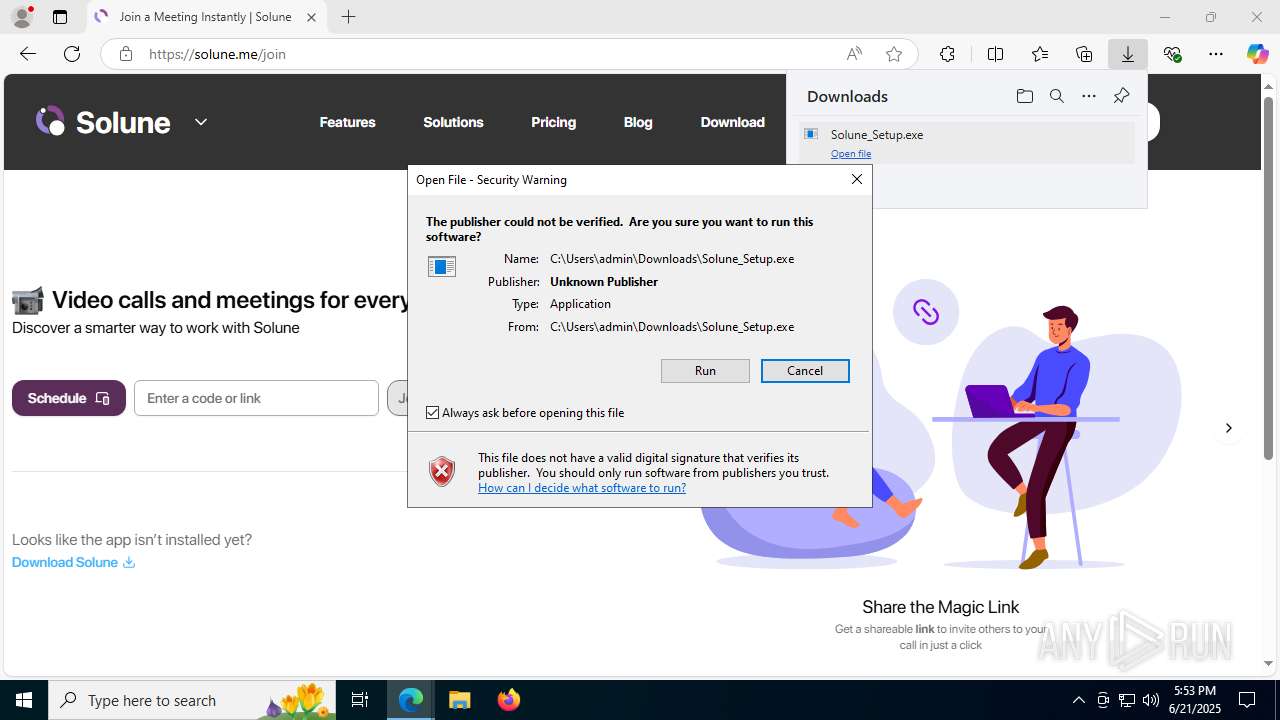
Task: Open File Explorer from the taskbar
Action: [x=460, y=700]
